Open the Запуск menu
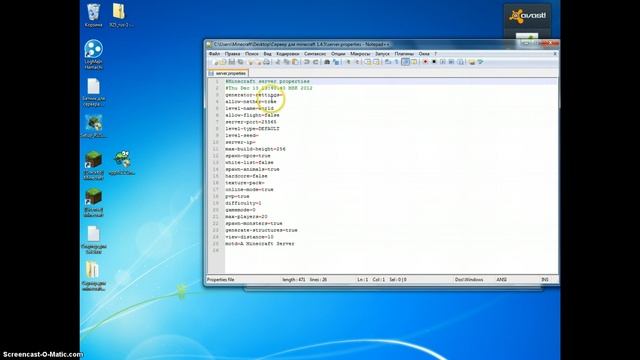 click(382, 53)
